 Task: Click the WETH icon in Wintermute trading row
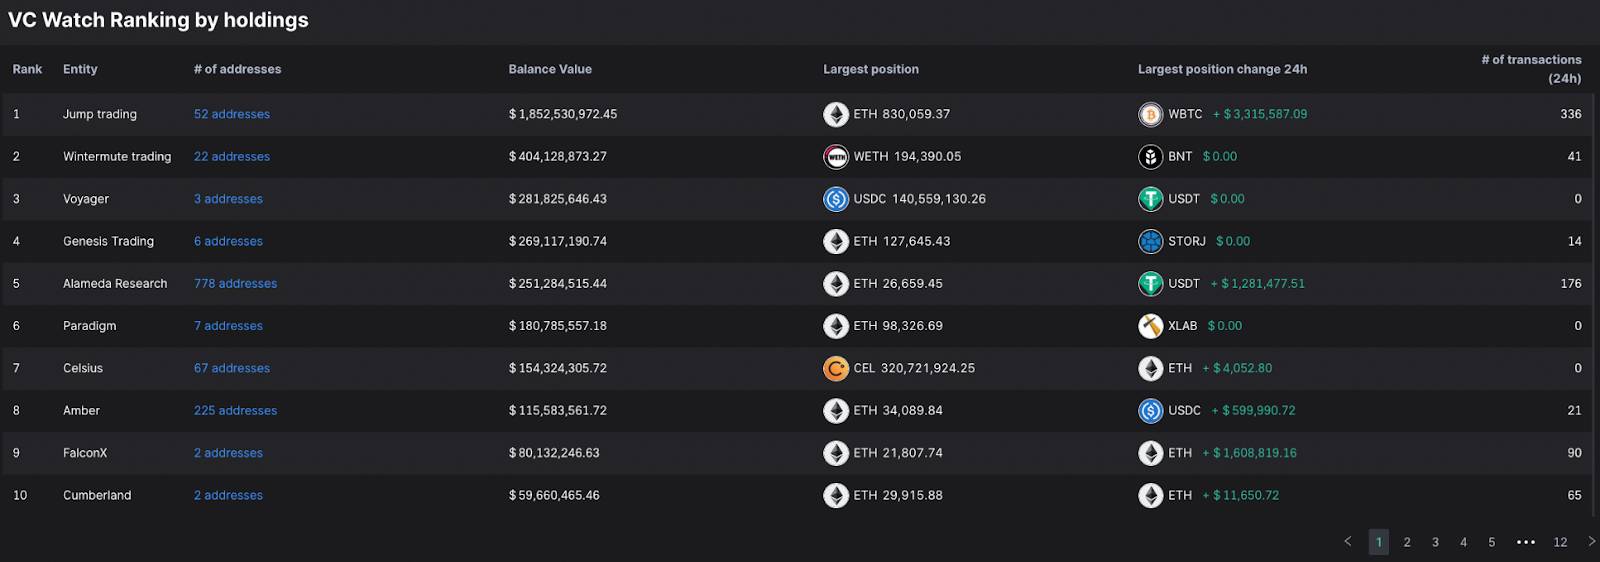click(836, 157)
